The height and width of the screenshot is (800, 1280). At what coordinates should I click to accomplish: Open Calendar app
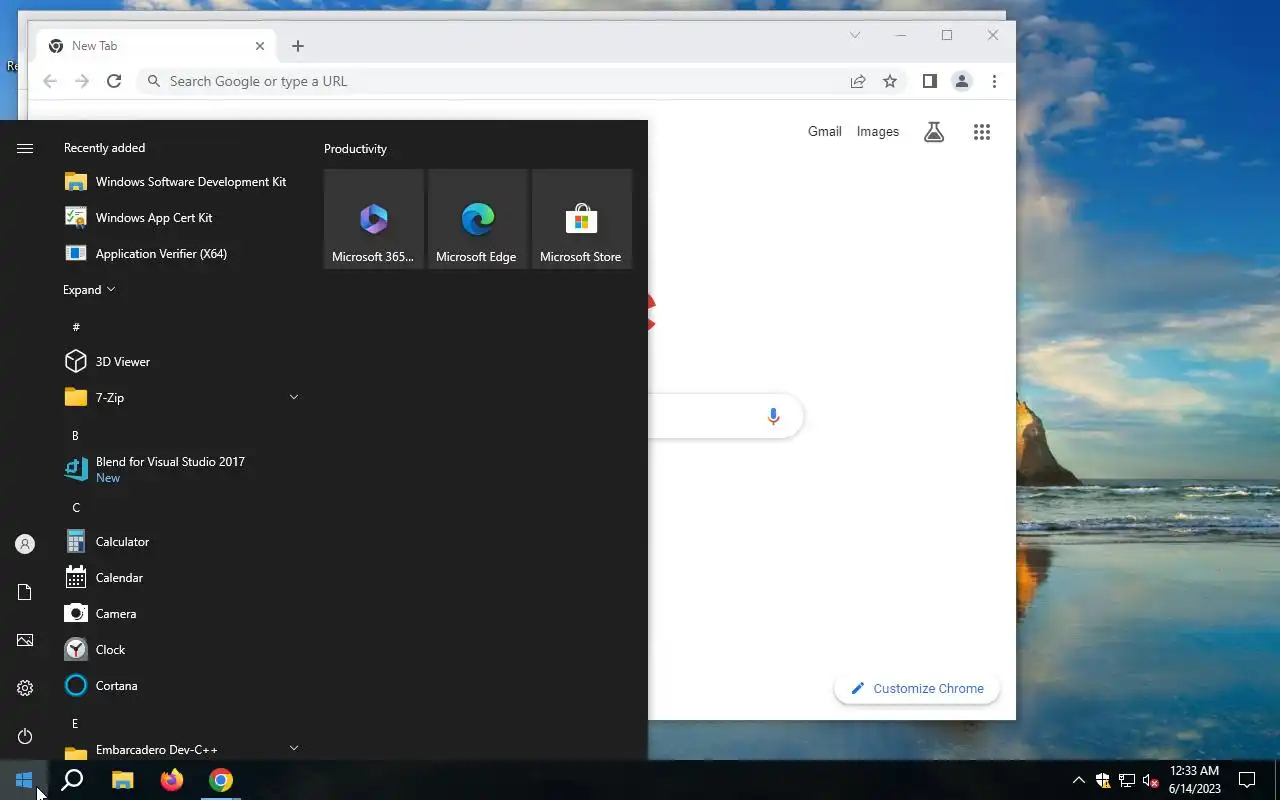click(x=182, y=578)
